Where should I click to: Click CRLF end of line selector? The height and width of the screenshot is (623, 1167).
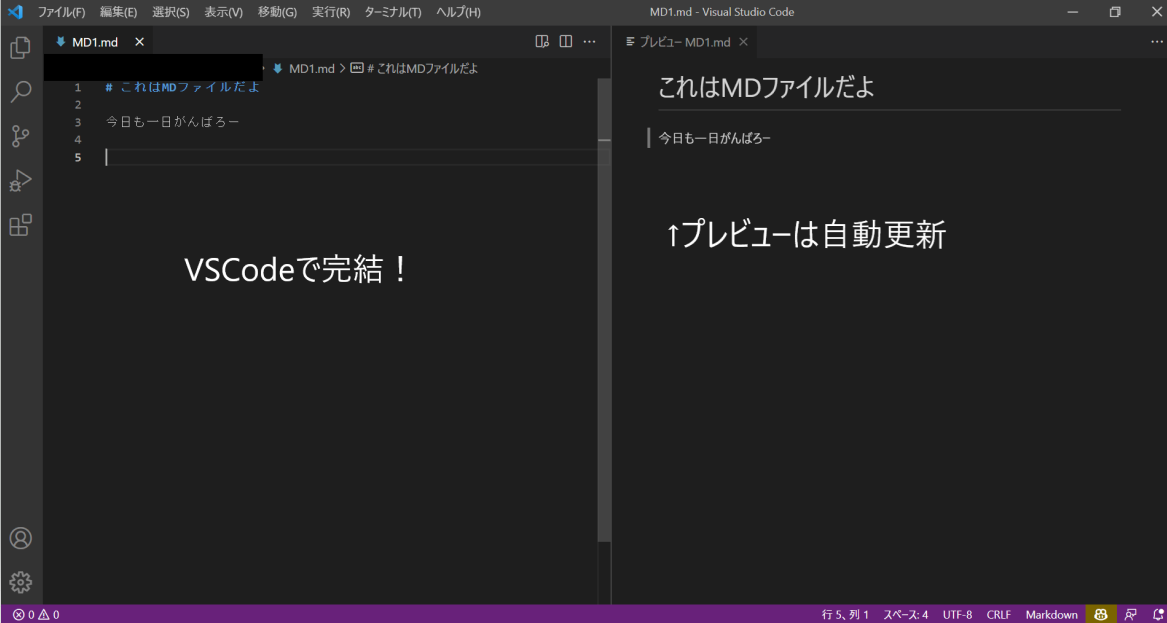[x=999, y=615]
